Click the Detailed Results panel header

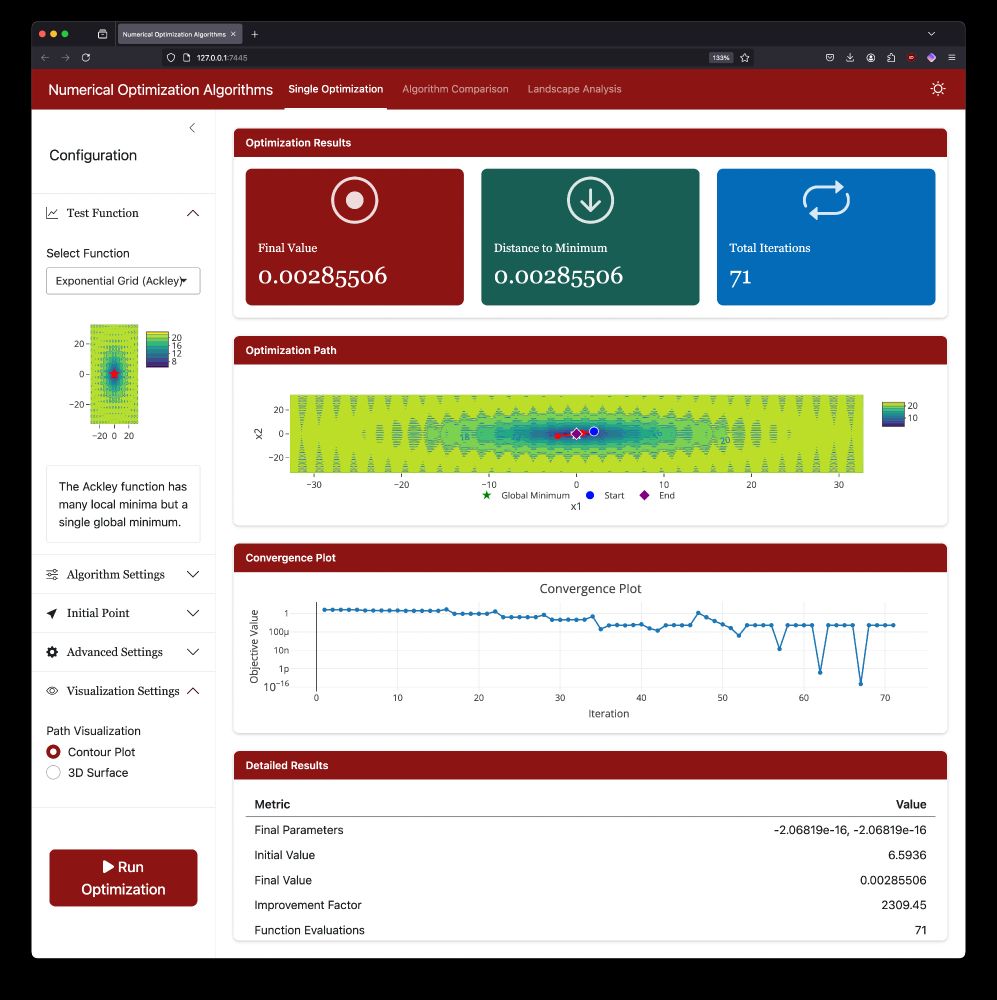pyautogui.click(x=590, y=765)
